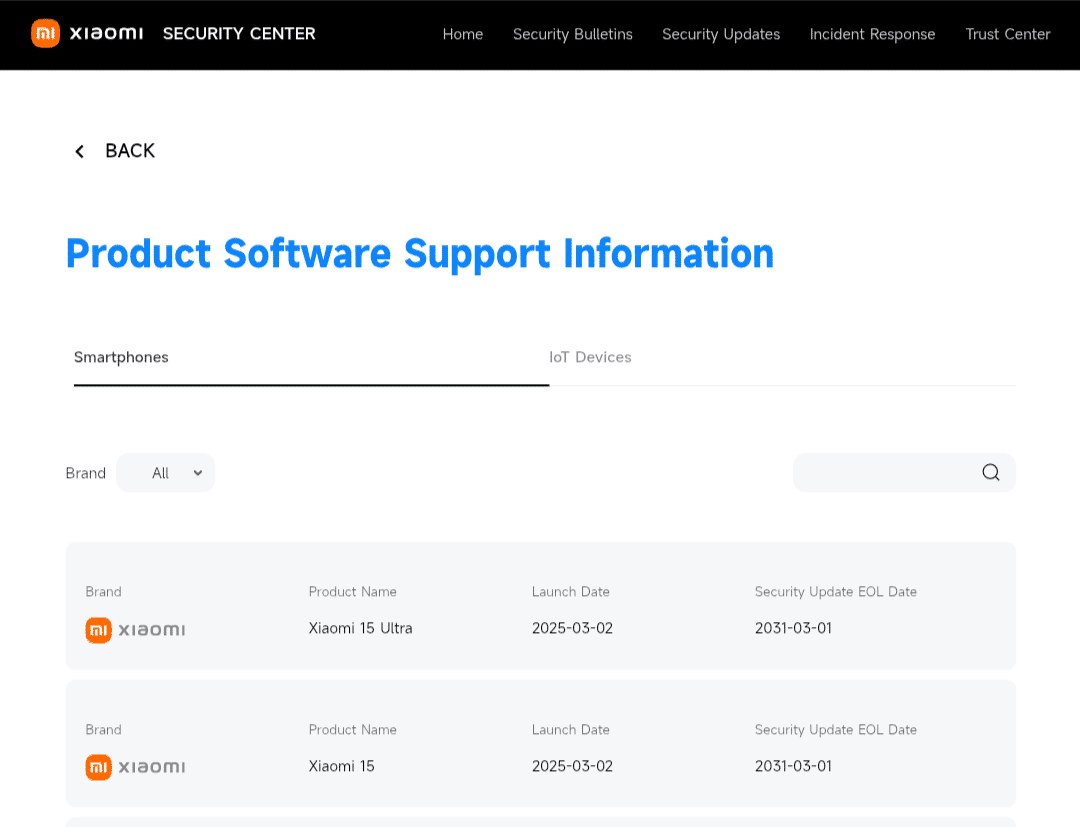Expand the All brand selector chevron
The image size is (1080, 827).
click(197, 472)
